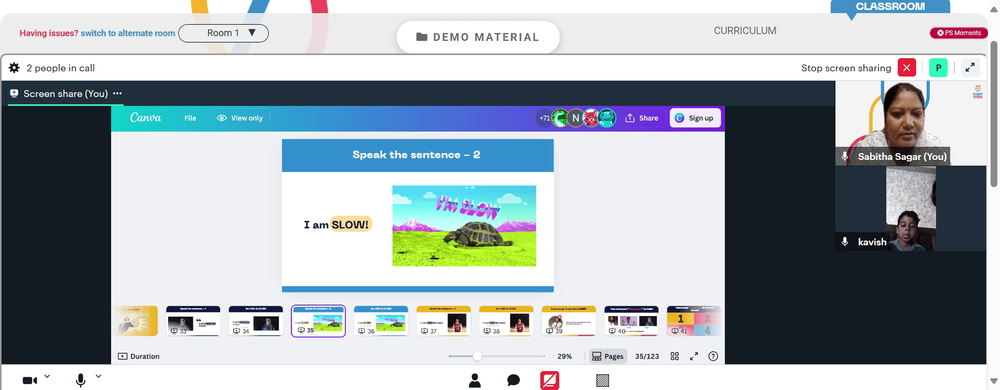The image size is (1000, 390).
Task: Click the 35/123 page counter
Action: tap(647, 356)
